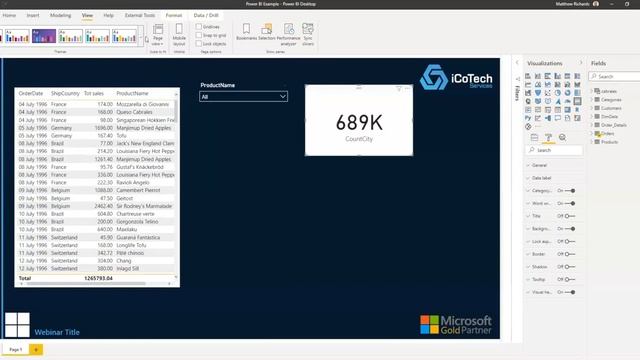
Task: Expand the themes gallery arrow
Action: point(141,36)
